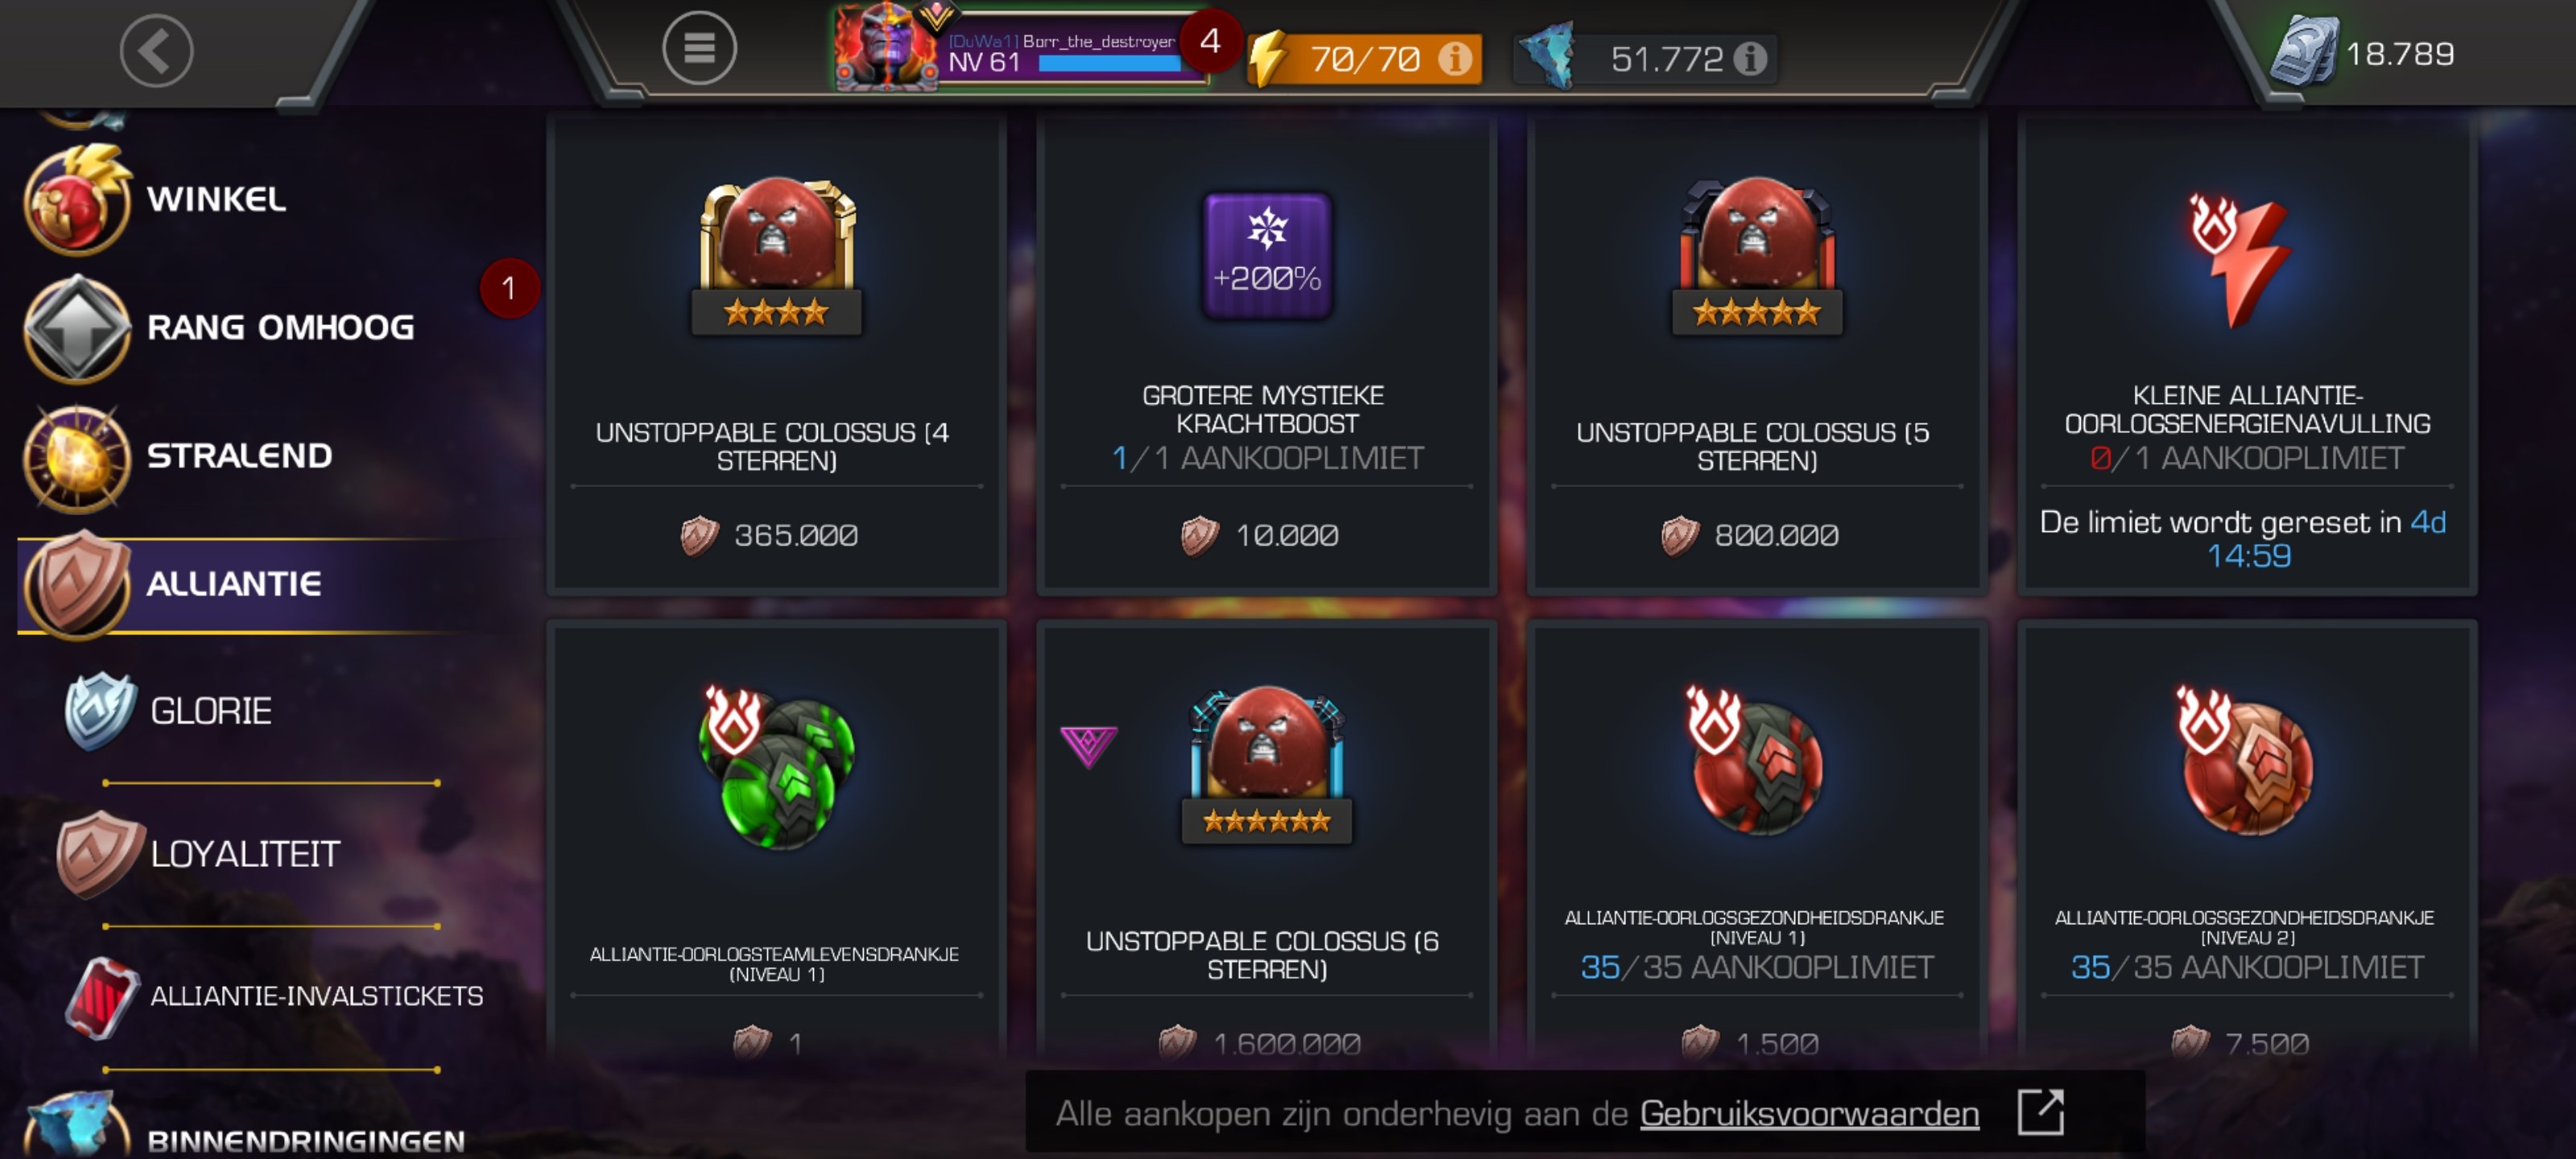
Task: Select Kleine Alliantie-oorlogsenergienavulling item
Action: point(2247,355)
